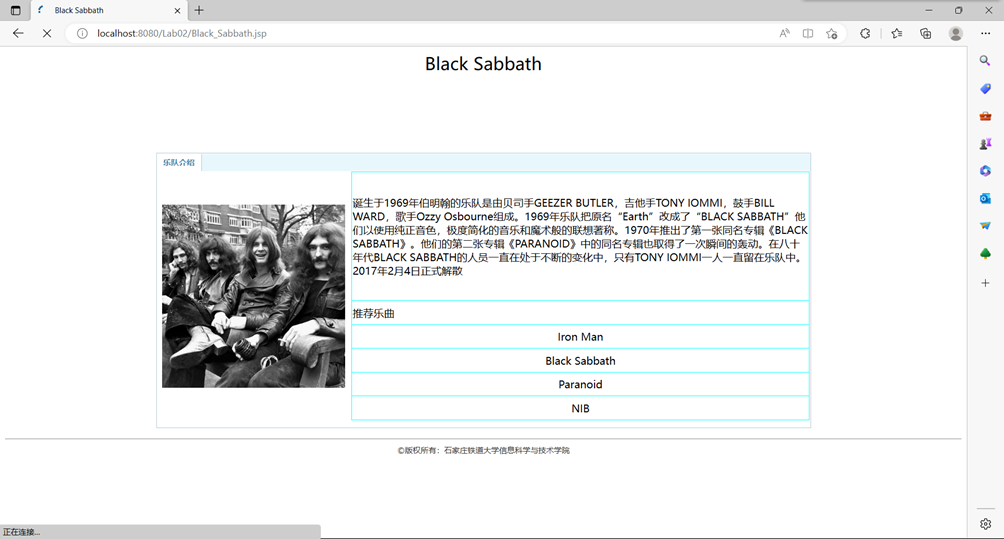Open sidebar Microsoft 365 icon

(985, 171)
